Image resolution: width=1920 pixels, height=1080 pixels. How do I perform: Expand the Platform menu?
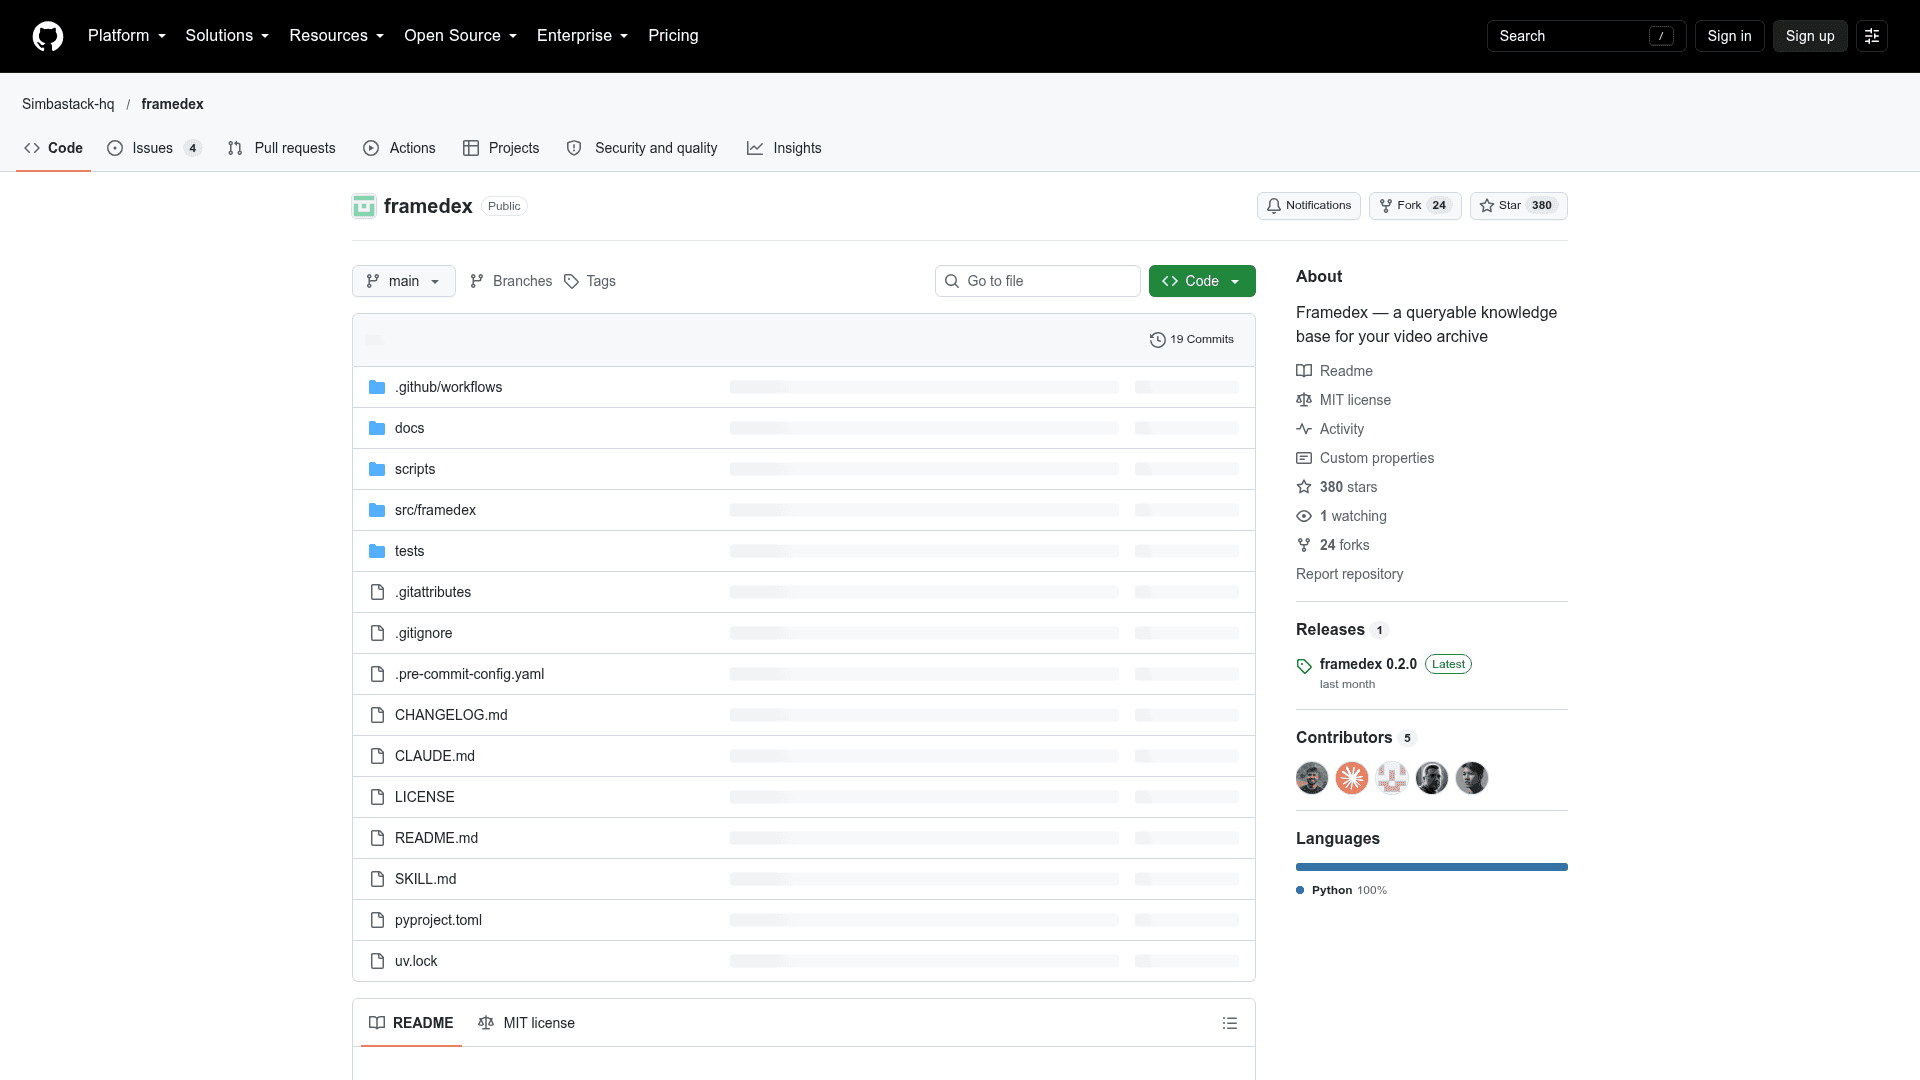point(127,36)
